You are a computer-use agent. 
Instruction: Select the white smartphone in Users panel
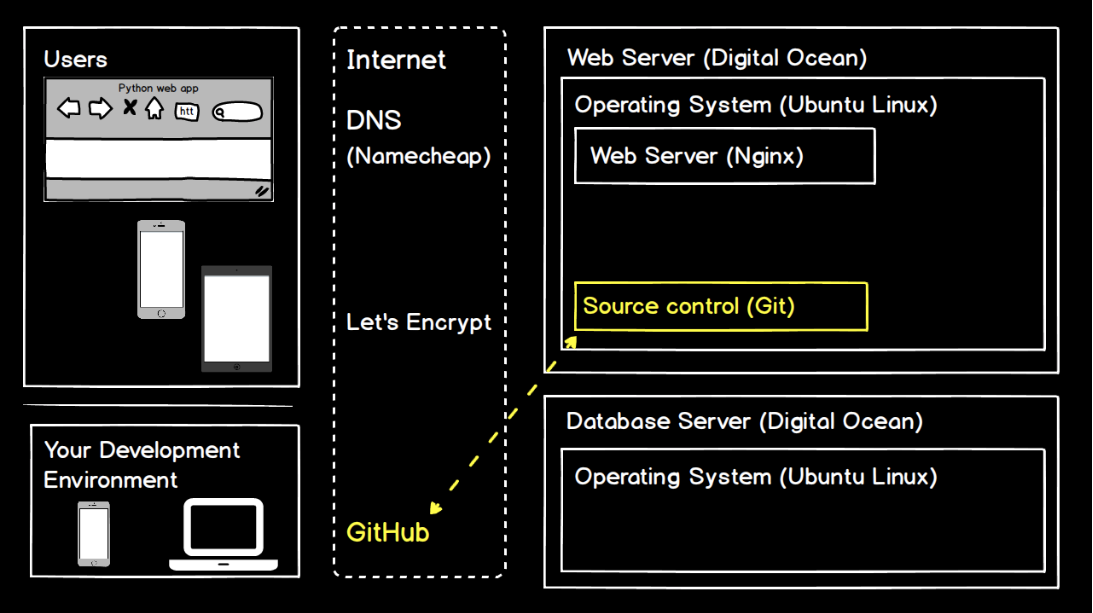(x=161, y=269)
